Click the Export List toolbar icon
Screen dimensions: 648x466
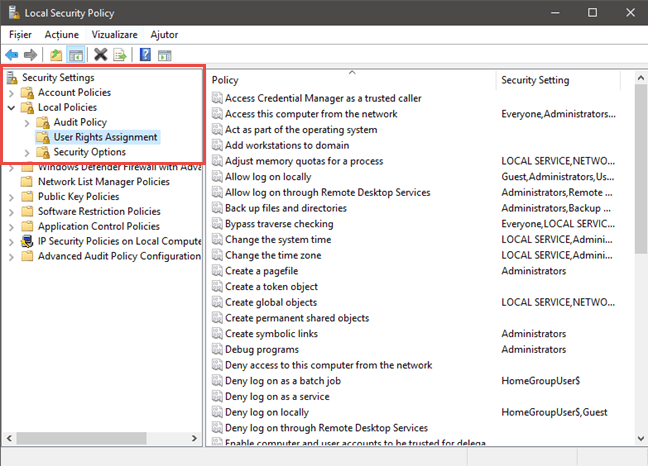coord(120,55)
